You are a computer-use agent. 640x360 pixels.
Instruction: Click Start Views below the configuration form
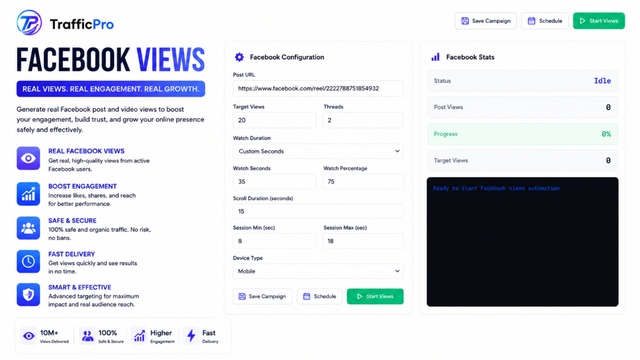point(375,296)
